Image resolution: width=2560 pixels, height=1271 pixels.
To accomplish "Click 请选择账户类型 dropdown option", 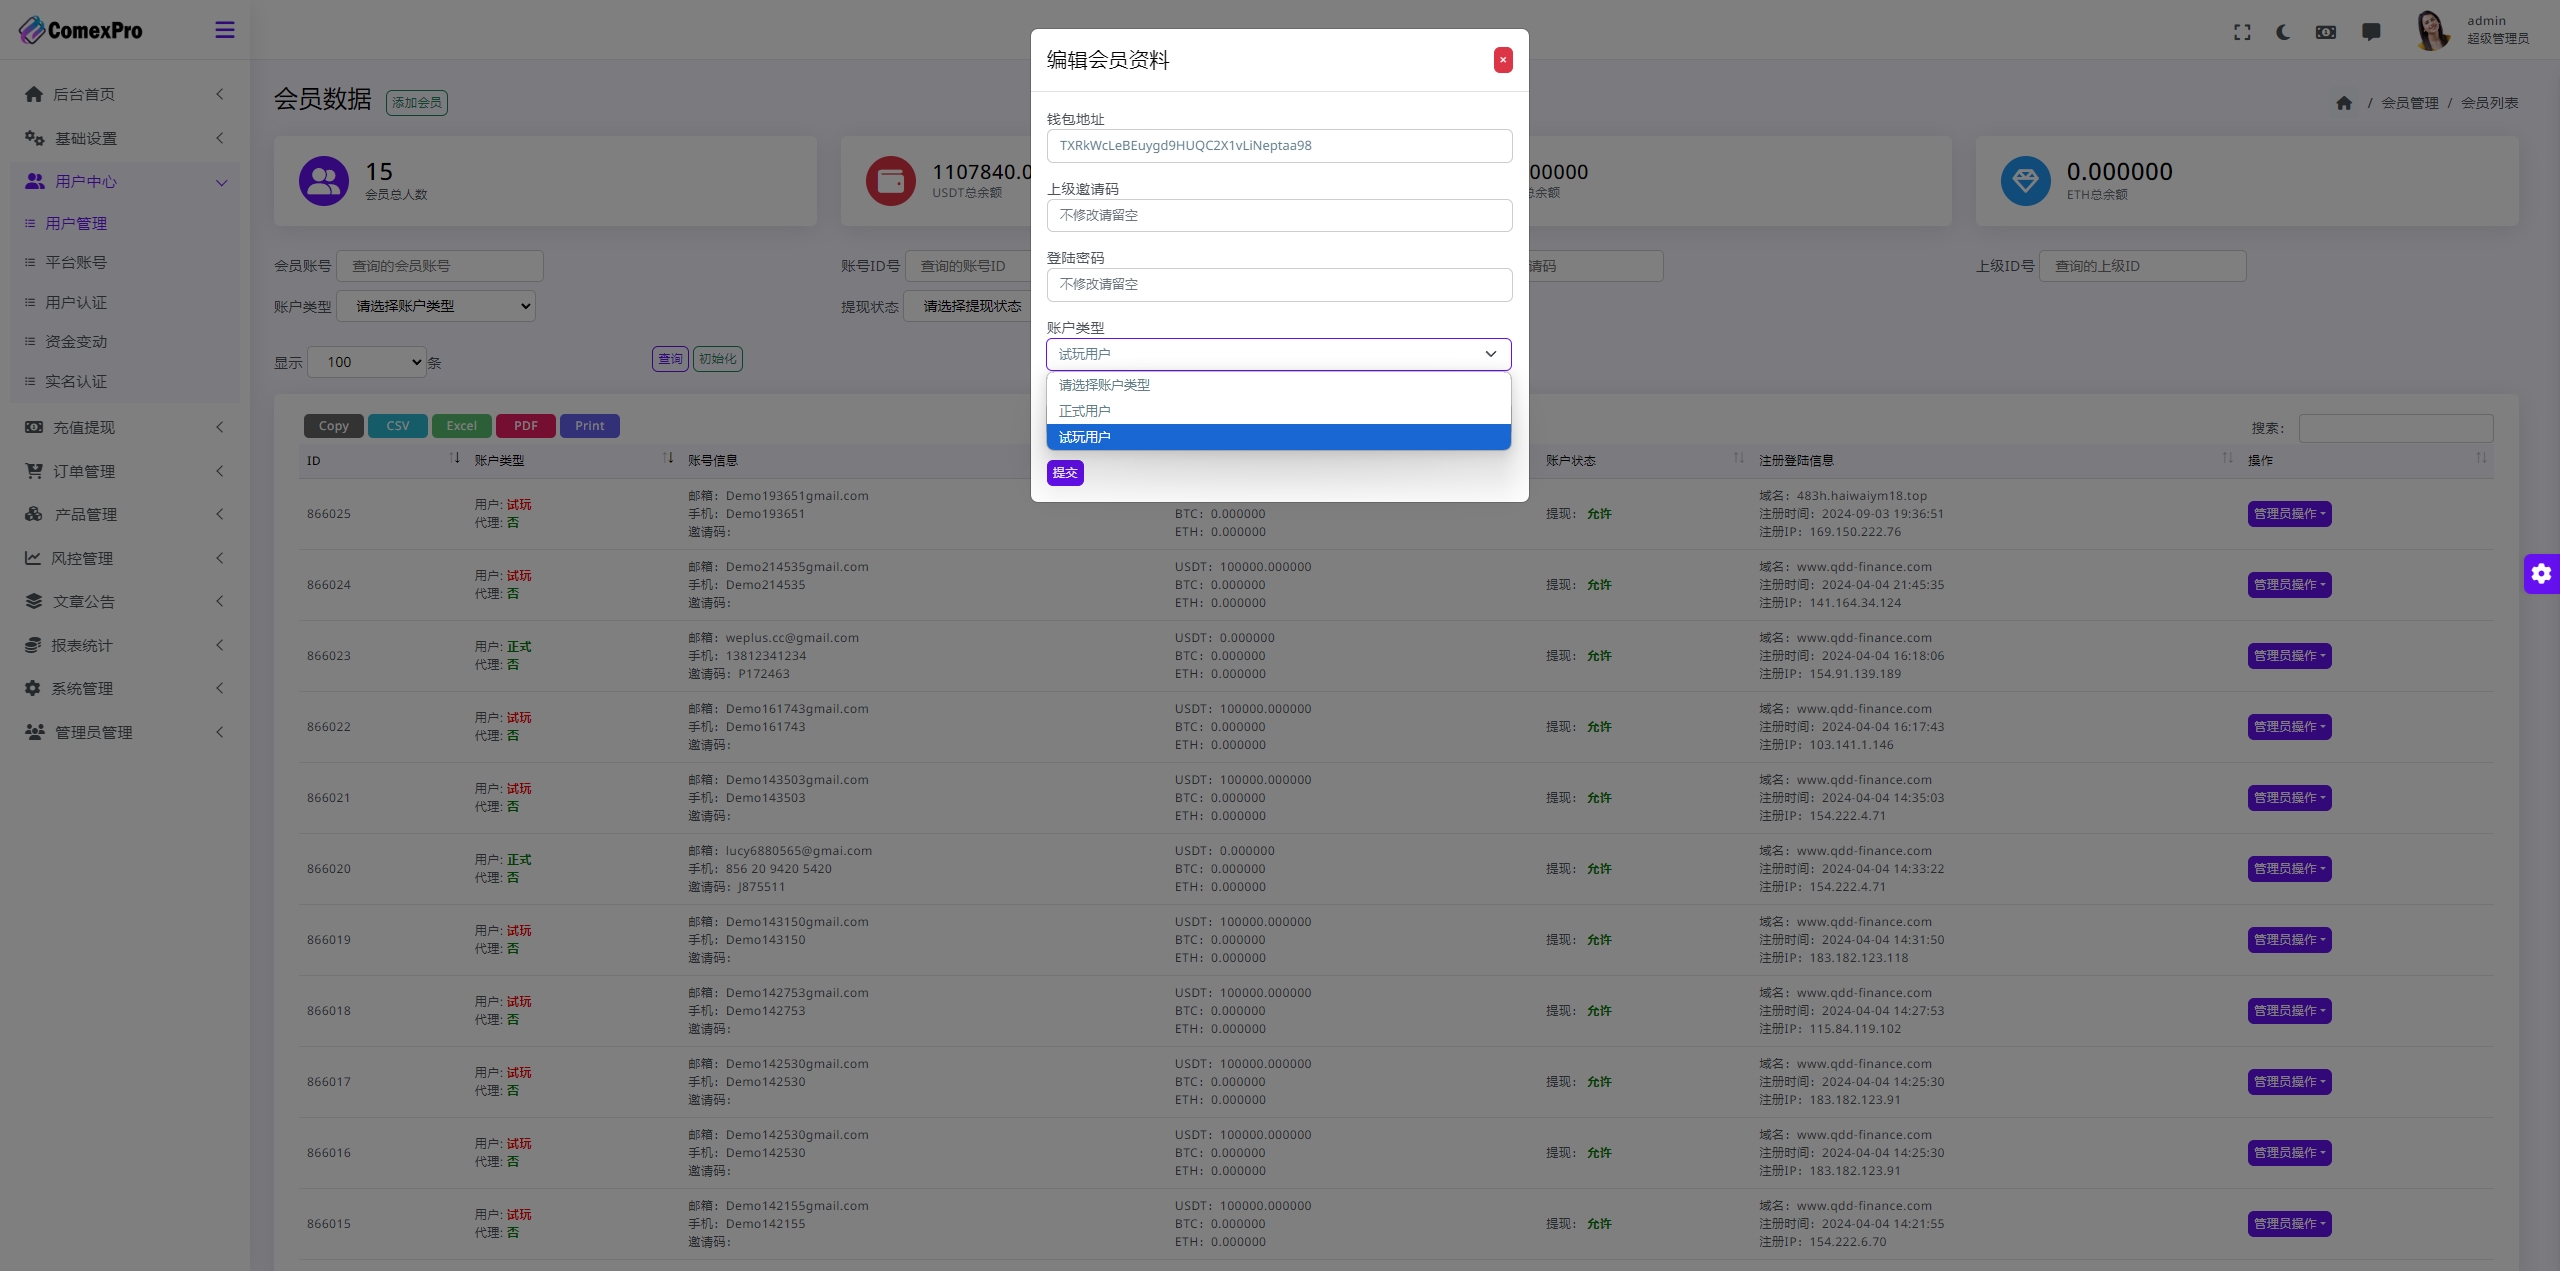I will click(x=1278, y=384).
